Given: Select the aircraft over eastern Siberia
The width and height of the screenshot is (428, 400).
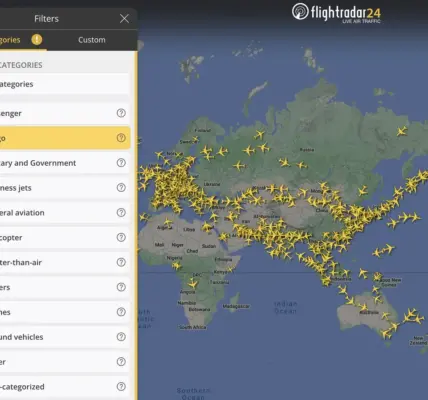Looking at the screenshot, I should click(402, 131).
